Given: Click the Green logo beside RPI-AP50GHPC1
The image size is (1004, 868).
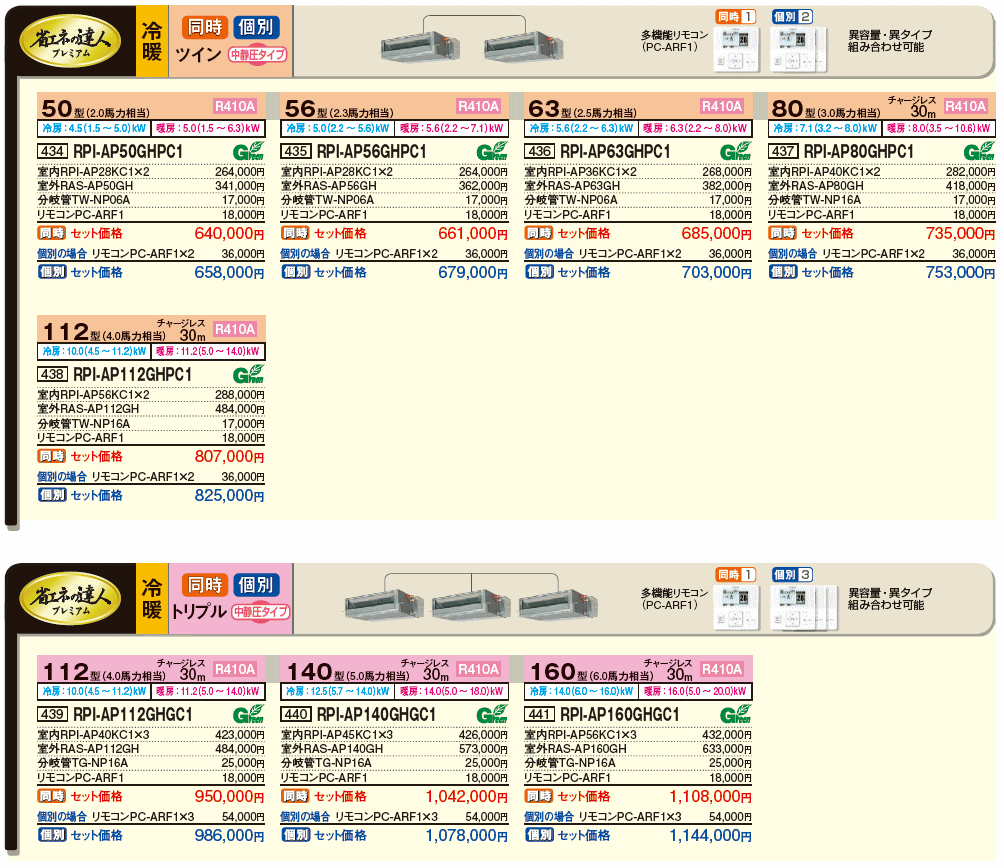Looking at the screenshot, I should pos(248,151).
